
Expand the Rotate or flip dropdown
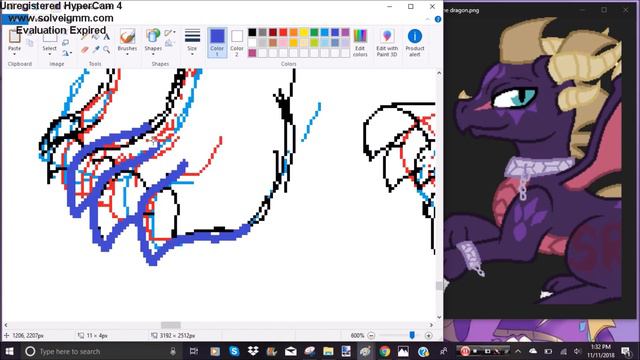(67, 53)
